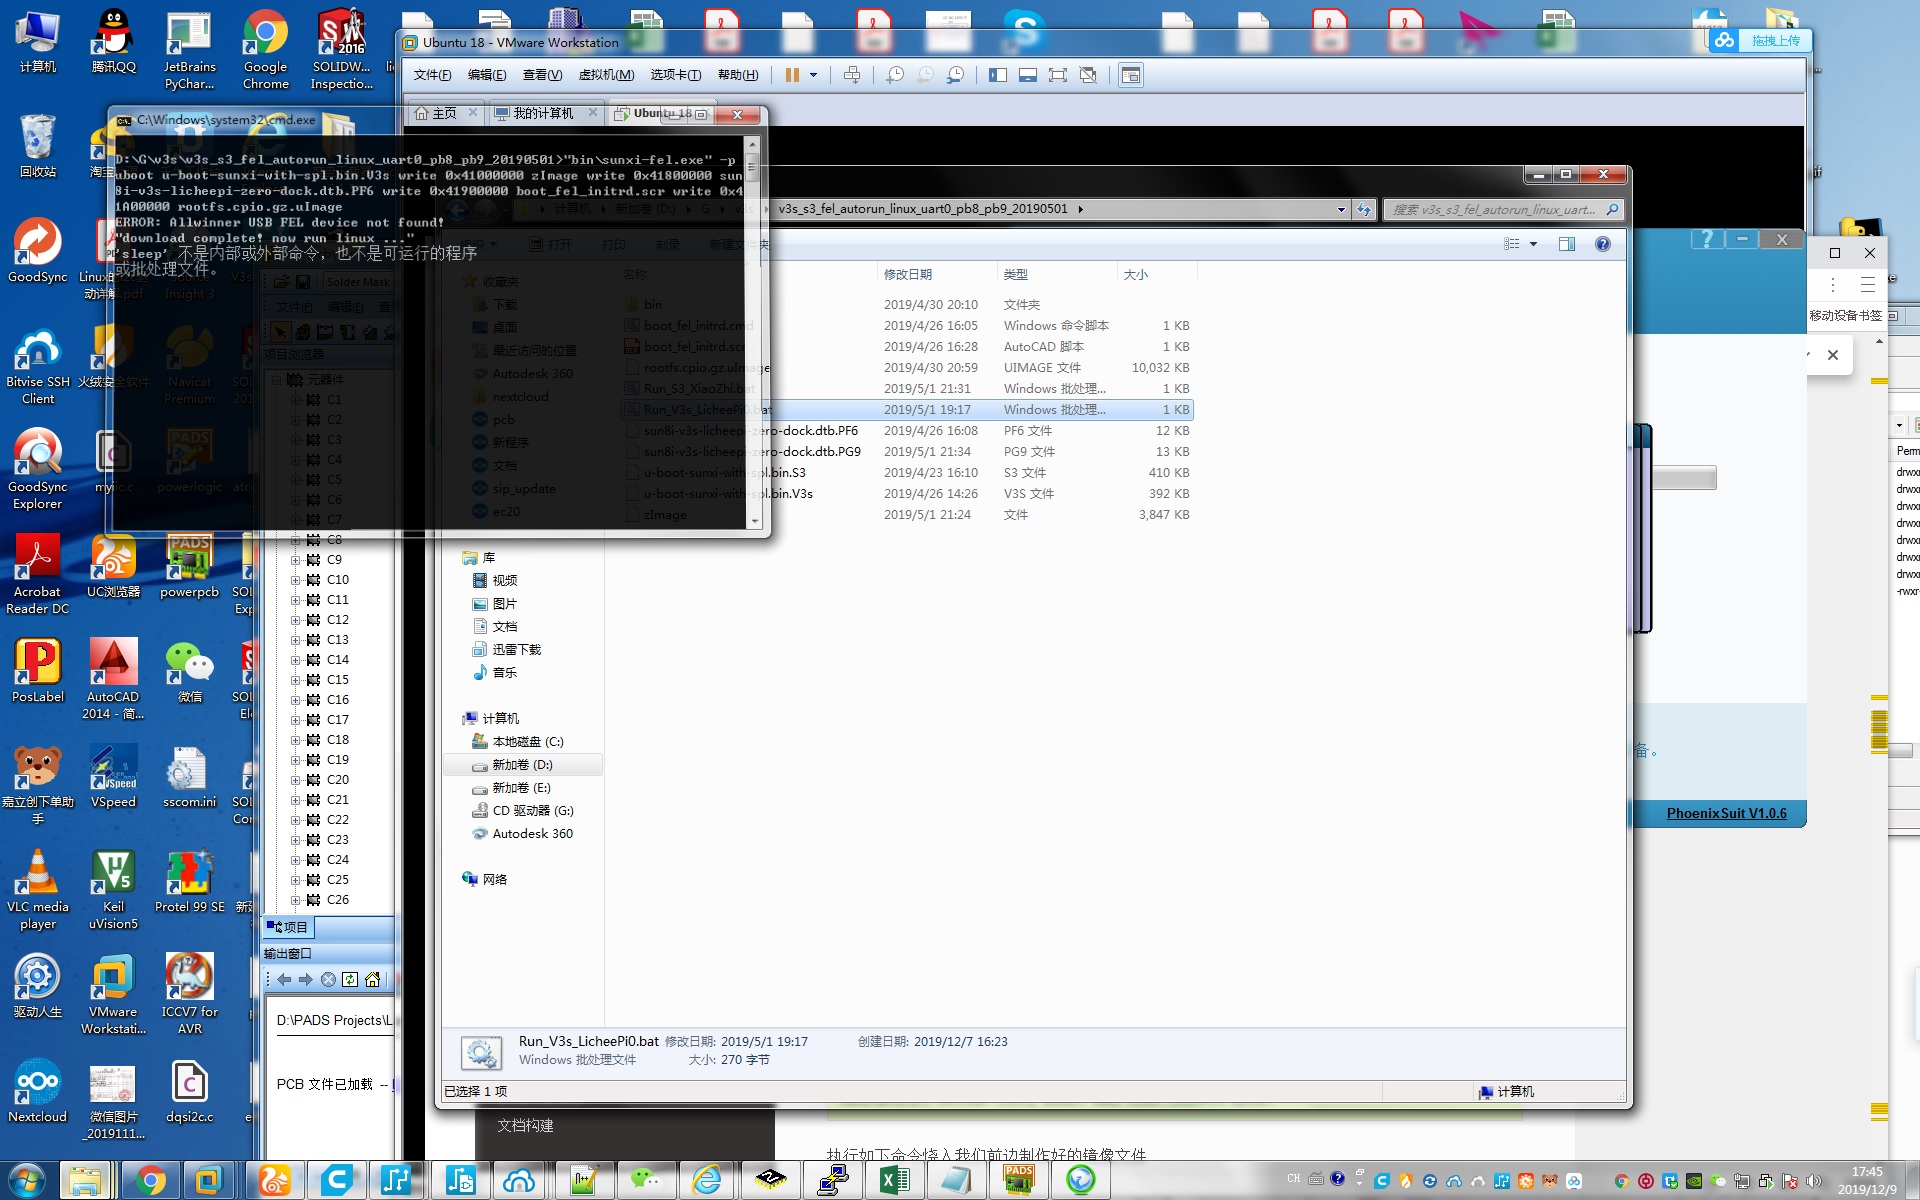The image size is (1920, 1200).
Task: Toggle the VMware library sidebar
Action: tap(997, 75)
